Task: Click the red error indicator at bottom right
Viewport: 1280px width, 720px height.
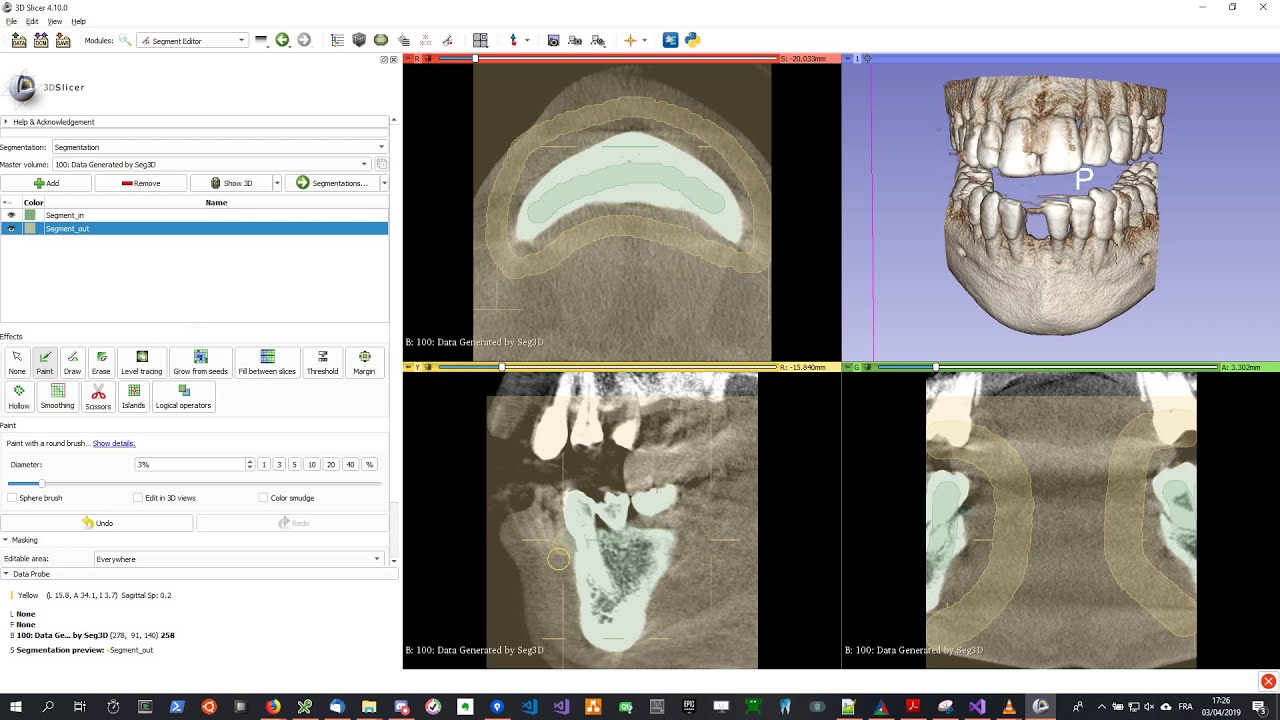Action: tap(1268, 682)
